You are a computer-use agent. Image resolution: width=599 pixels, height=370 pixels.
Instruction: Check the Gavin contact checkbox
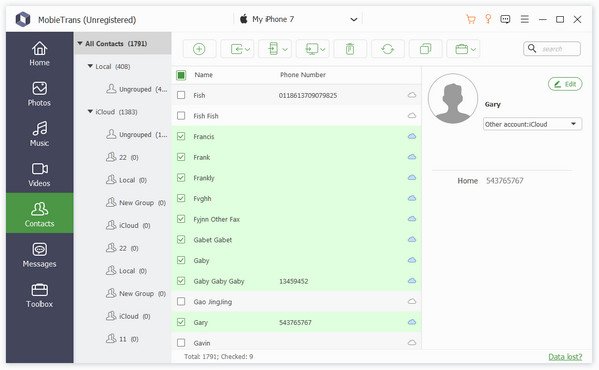(181, 343)
